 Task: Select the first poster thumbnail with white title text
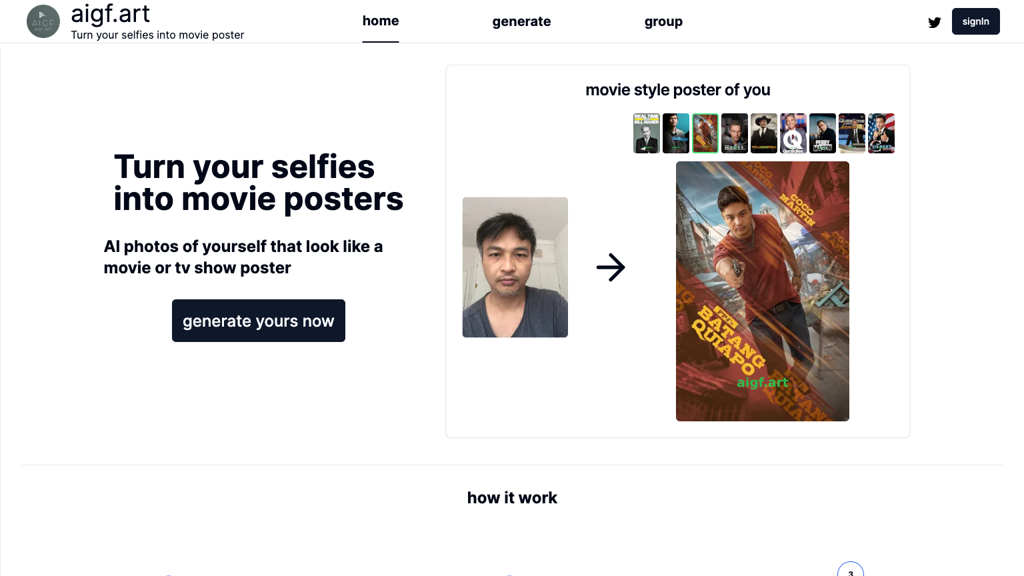[646, 133]
